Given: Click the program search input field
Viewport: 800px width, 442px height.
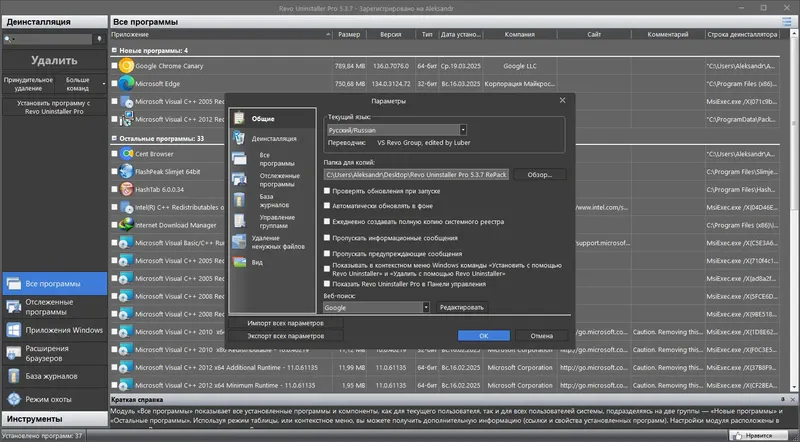Looking at the screenshot, I should [x=53, y=39].
